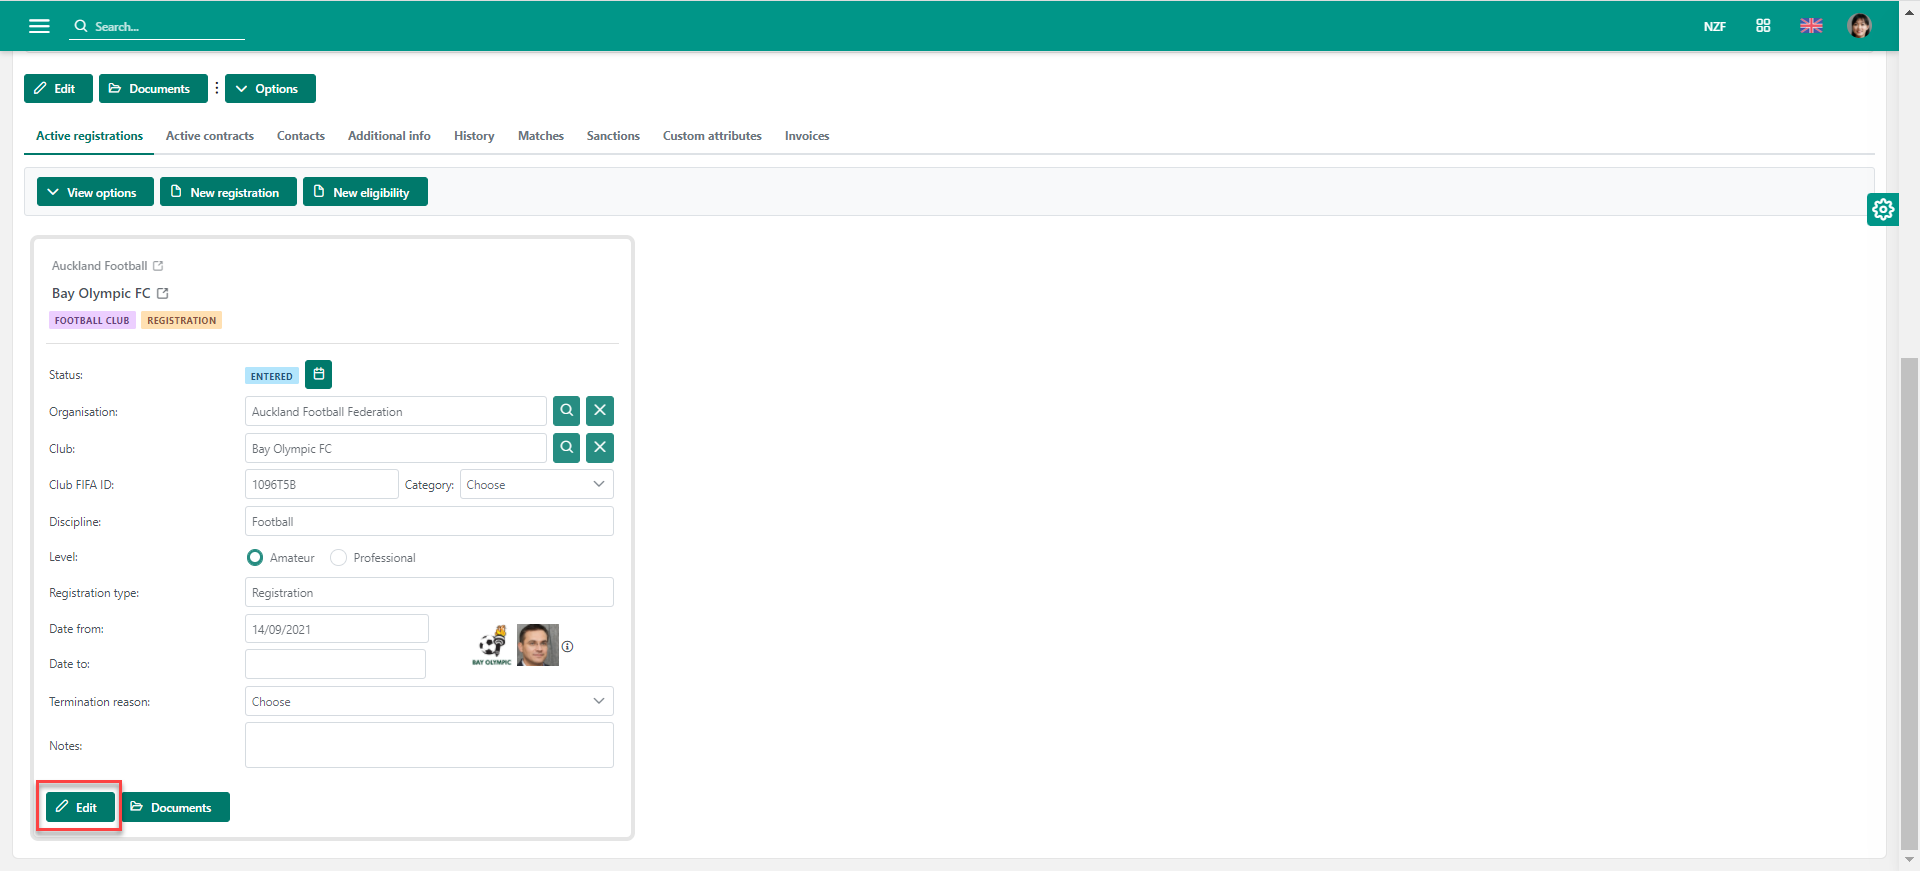This screenshot has height=871, width=1920.
Task: Clear the Club field with X icon
Action: (x=600, y=448)
